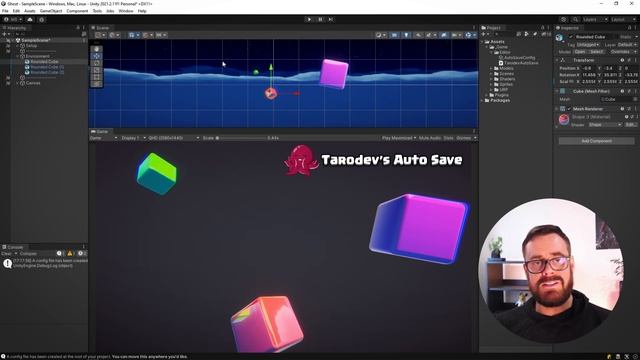This screenshot has width=640, height=360.
Task: Open the Tag dropdown in Inspector
Action: coord(587,44)
